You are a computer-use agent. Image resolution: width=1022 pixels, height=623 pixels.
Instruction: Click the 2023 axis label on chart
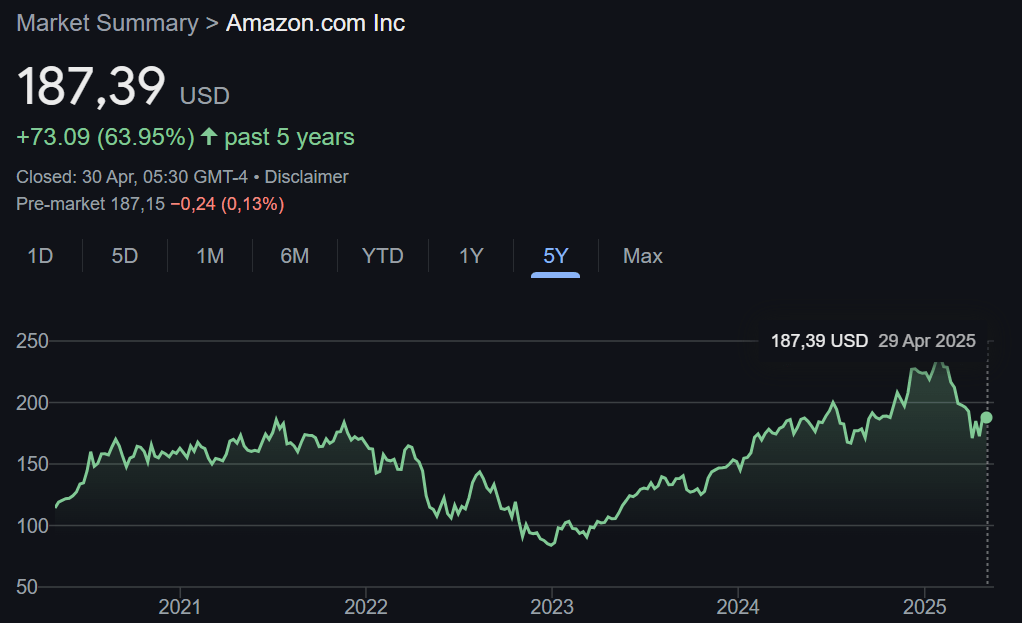click(x=554, y=607)
